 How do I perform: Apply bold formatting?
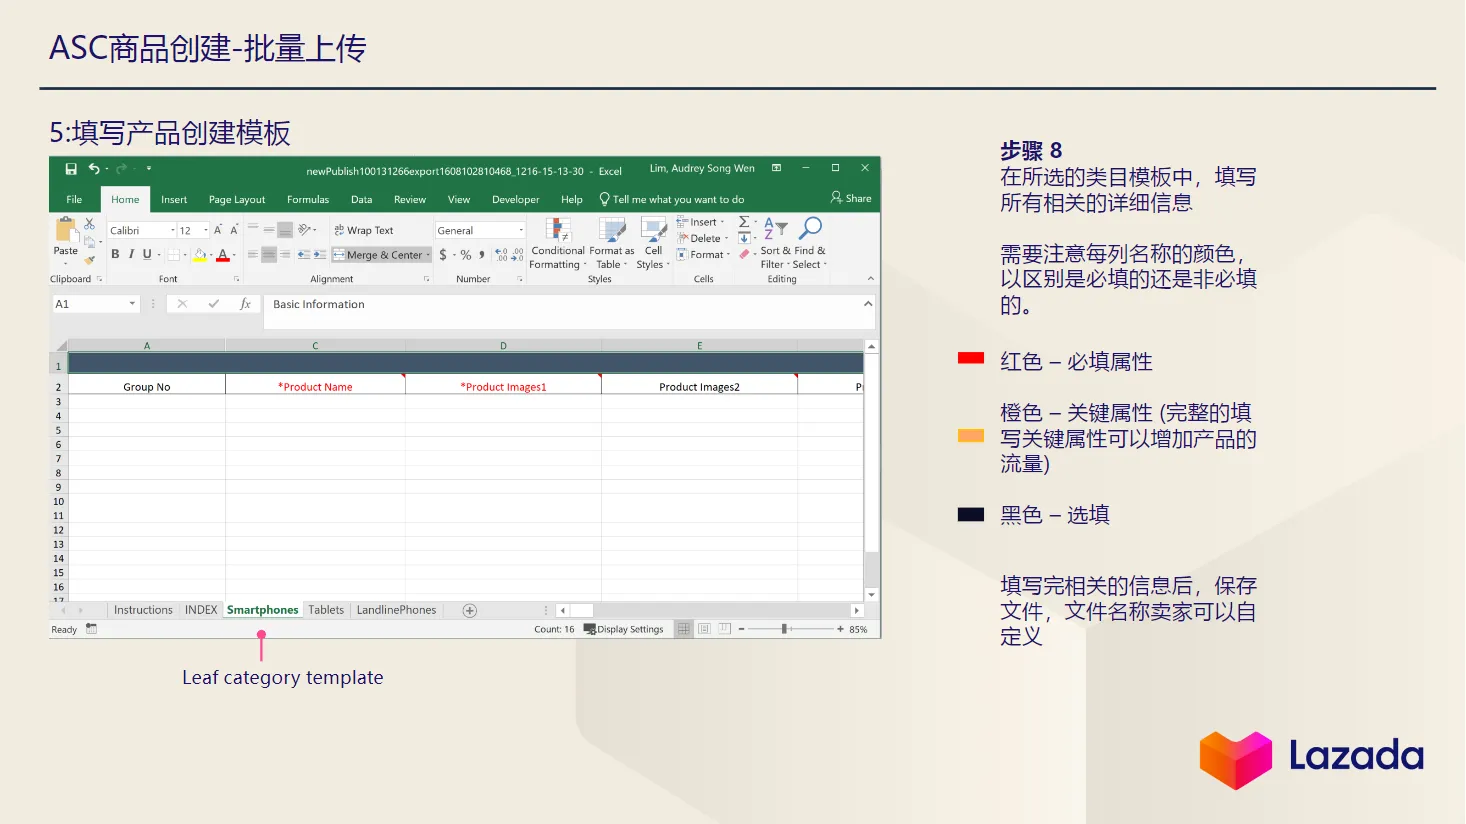tap(115, 254)
